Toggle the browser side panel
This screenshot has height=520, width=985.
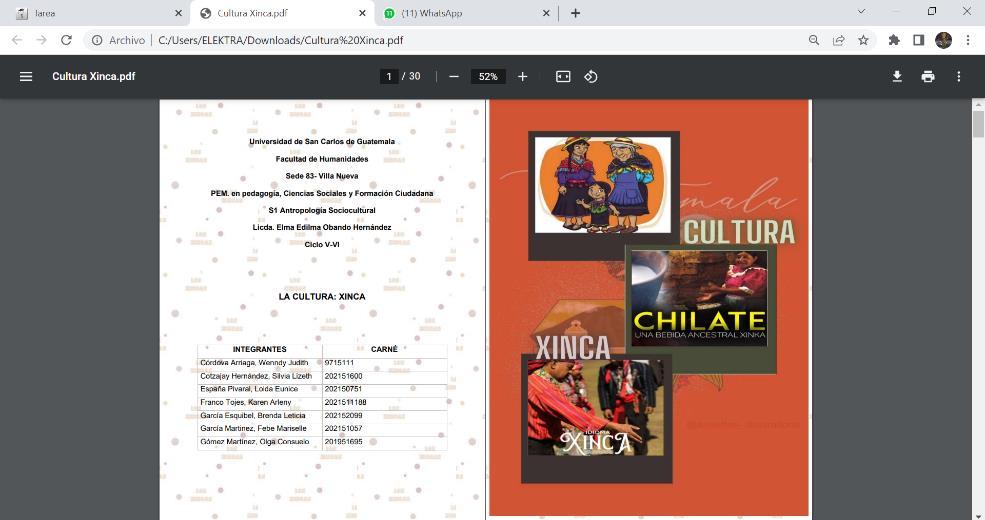(918, 40)
